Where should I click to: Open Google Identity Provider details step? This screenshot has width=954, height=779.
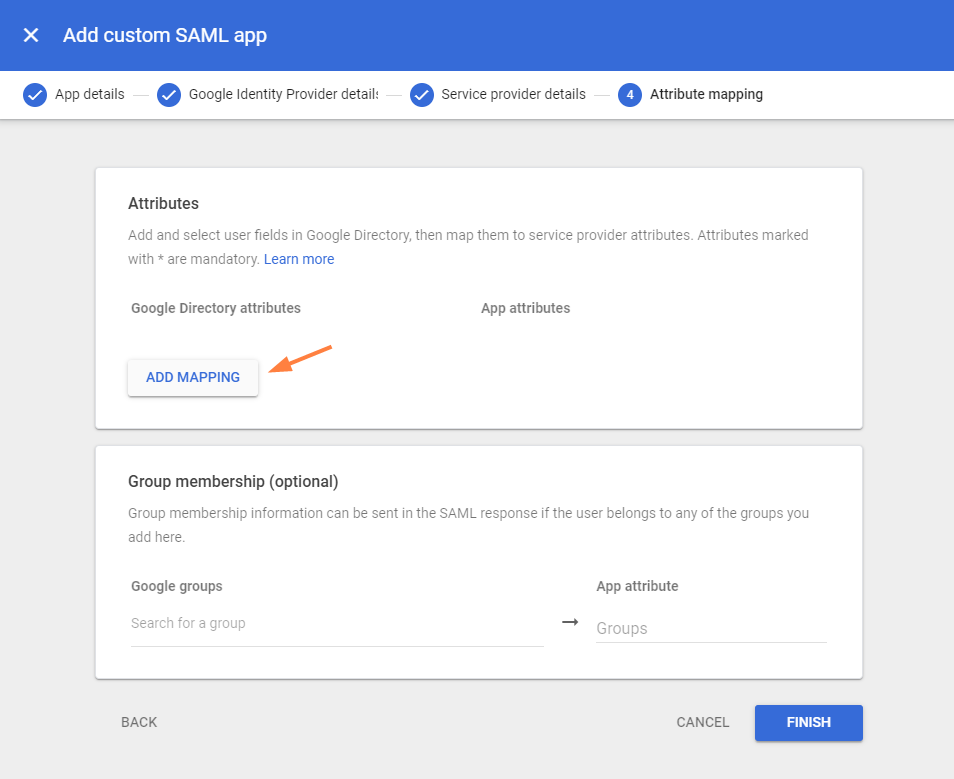(283, 95)
